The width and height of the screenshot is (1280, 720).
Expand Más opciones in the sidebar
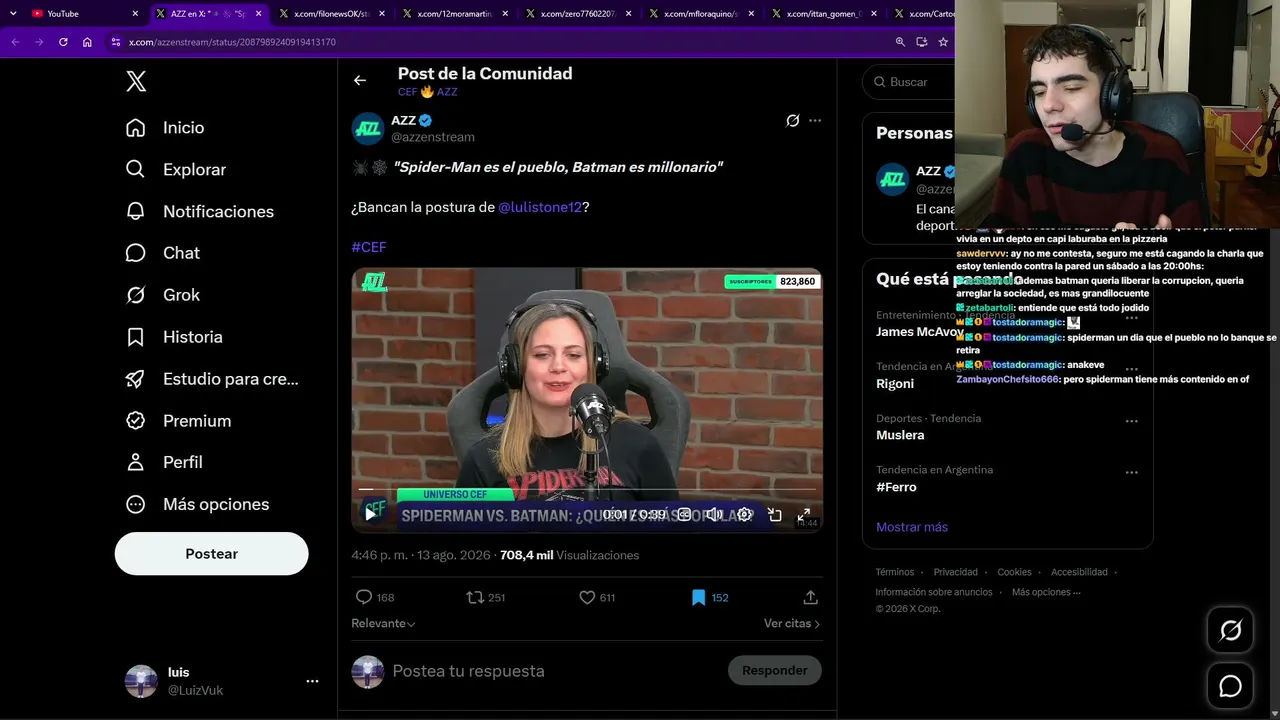[197, 504]
